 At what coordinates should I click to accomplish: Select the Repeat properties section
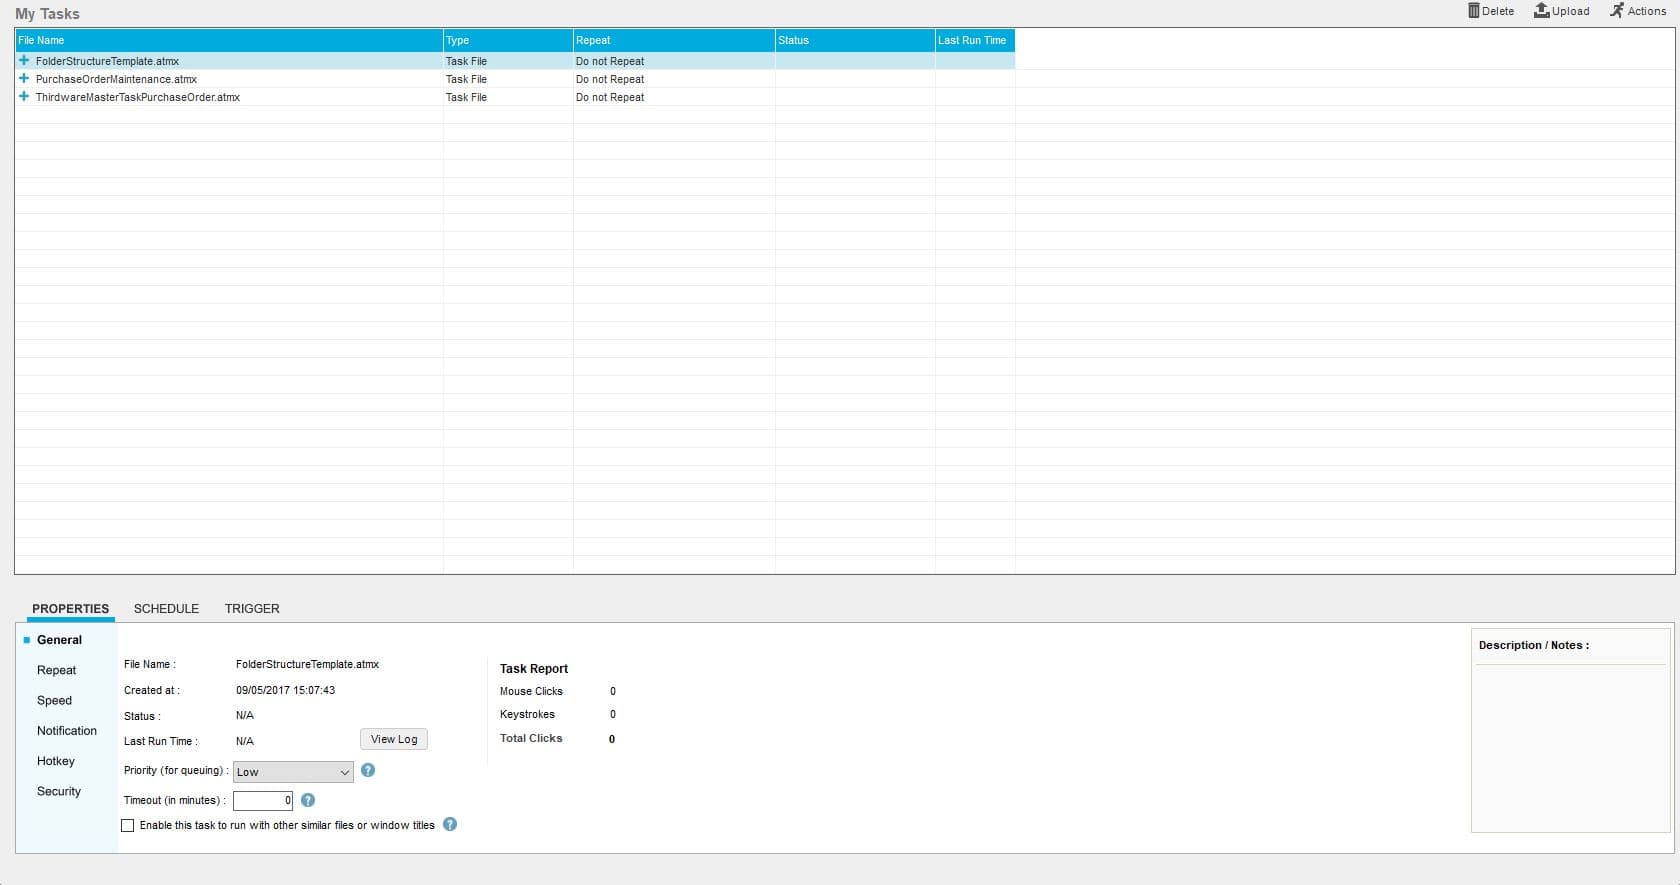(56, 670)
